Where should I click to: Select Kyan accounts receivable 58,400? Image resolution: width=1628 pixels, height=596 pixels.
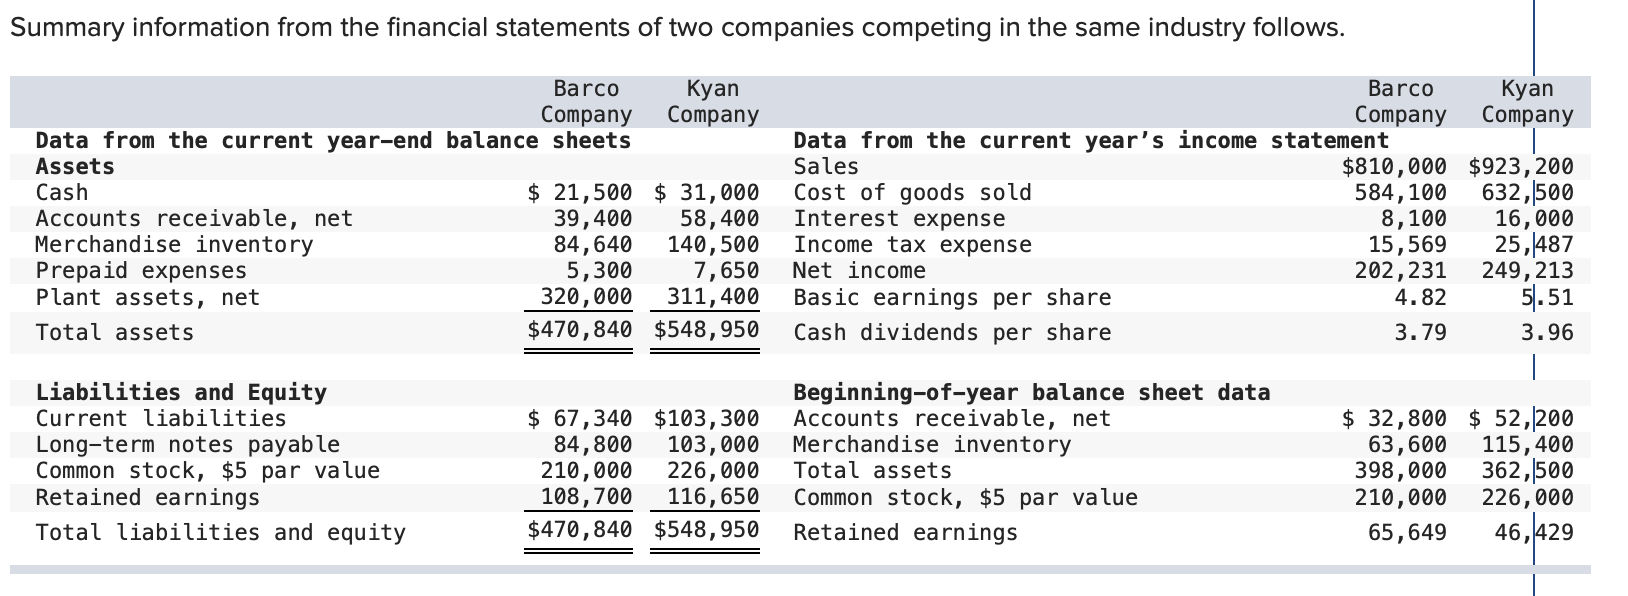(720, 218)
